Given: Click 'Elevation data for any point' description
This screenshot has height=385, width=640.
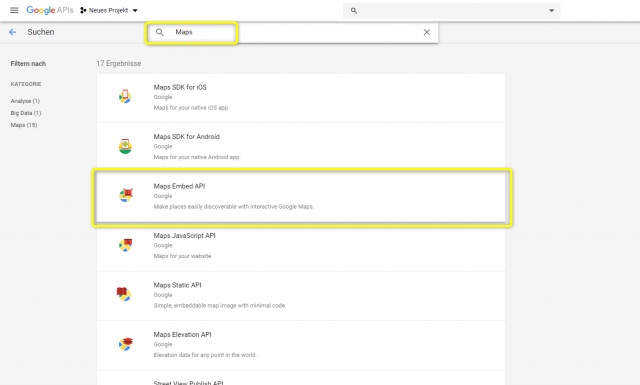Looking at the screenshot, I should pos(205,355).
